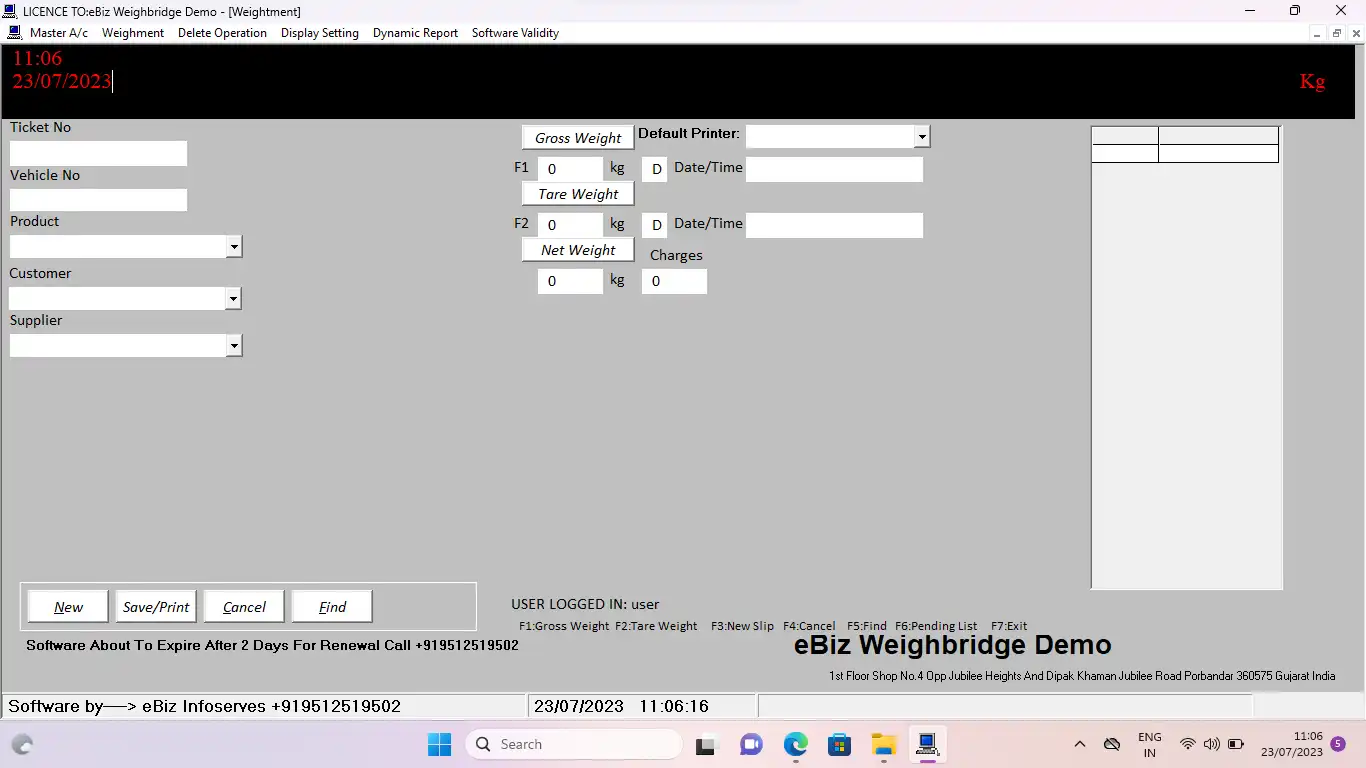Click the application icon in the menu bar
1366x768 pixels.
pos(14,32)
